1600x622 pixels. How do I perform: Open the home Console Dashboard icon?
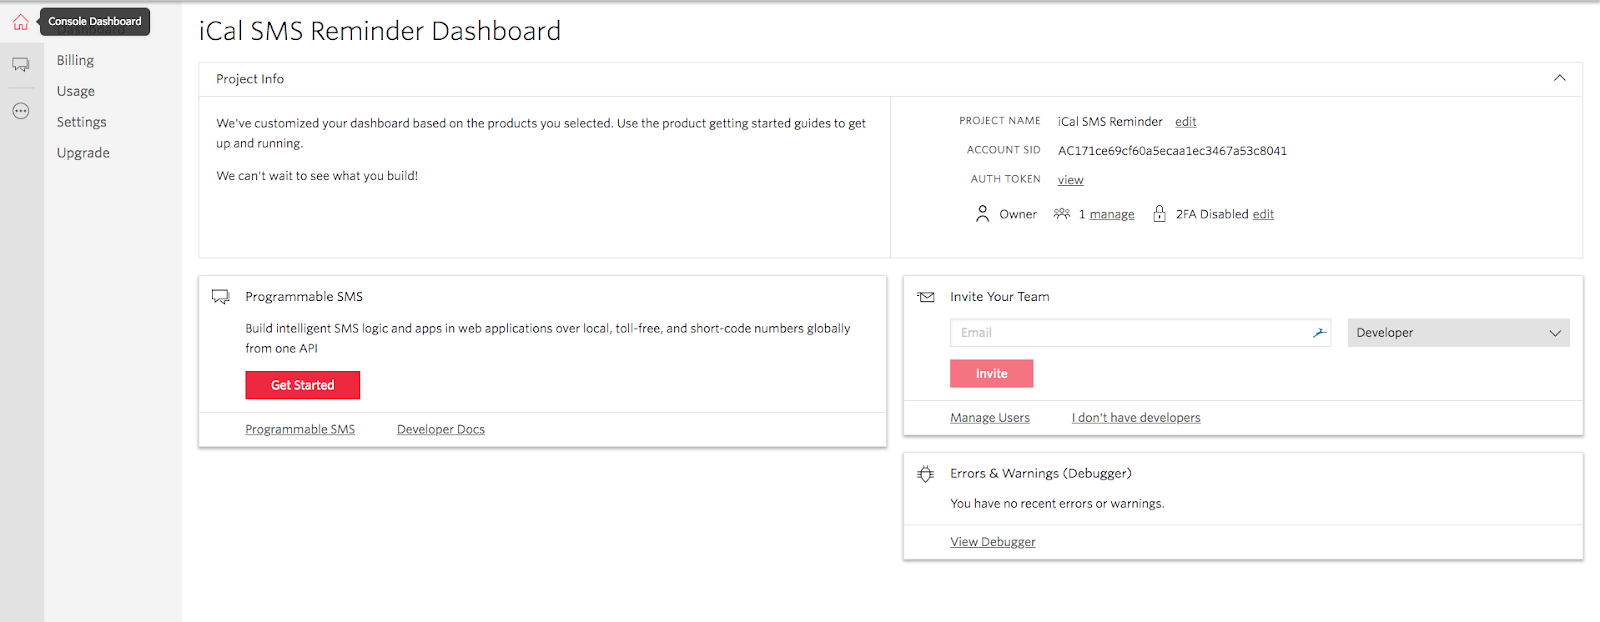point(20,22)
